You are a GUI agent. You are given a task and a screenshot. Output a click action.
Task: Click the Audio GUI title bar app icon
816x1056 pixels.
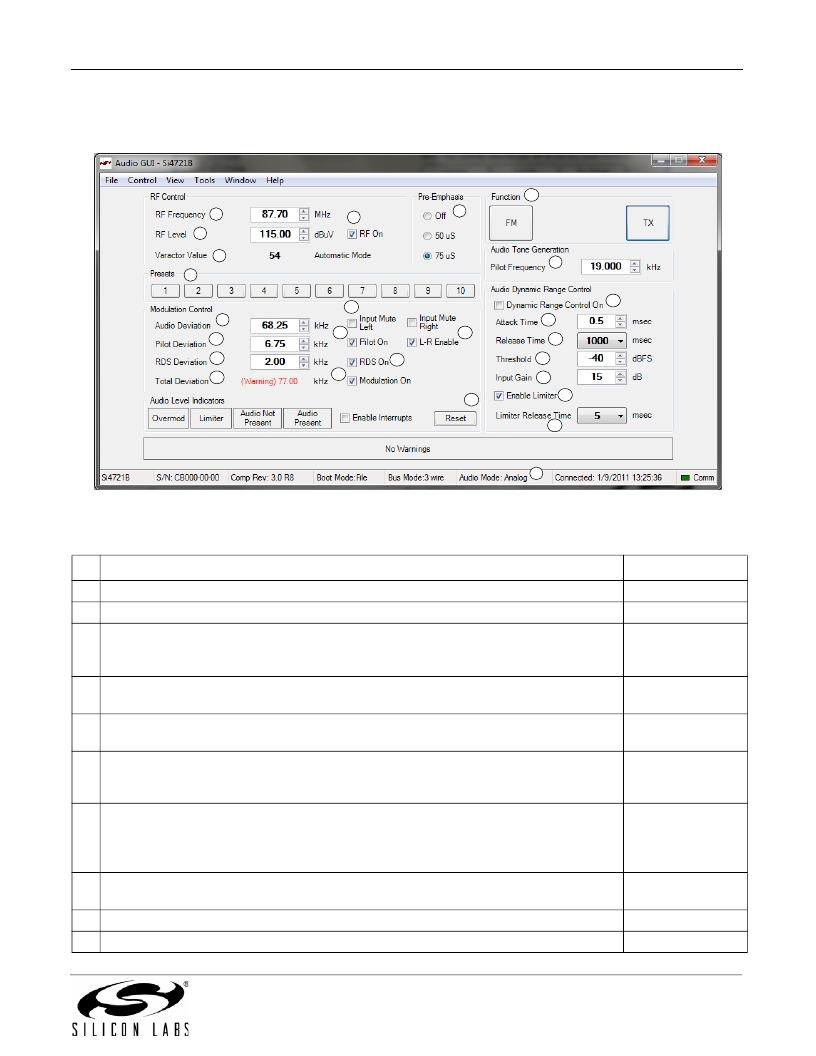pyautogui.click(x=105, y=163)
